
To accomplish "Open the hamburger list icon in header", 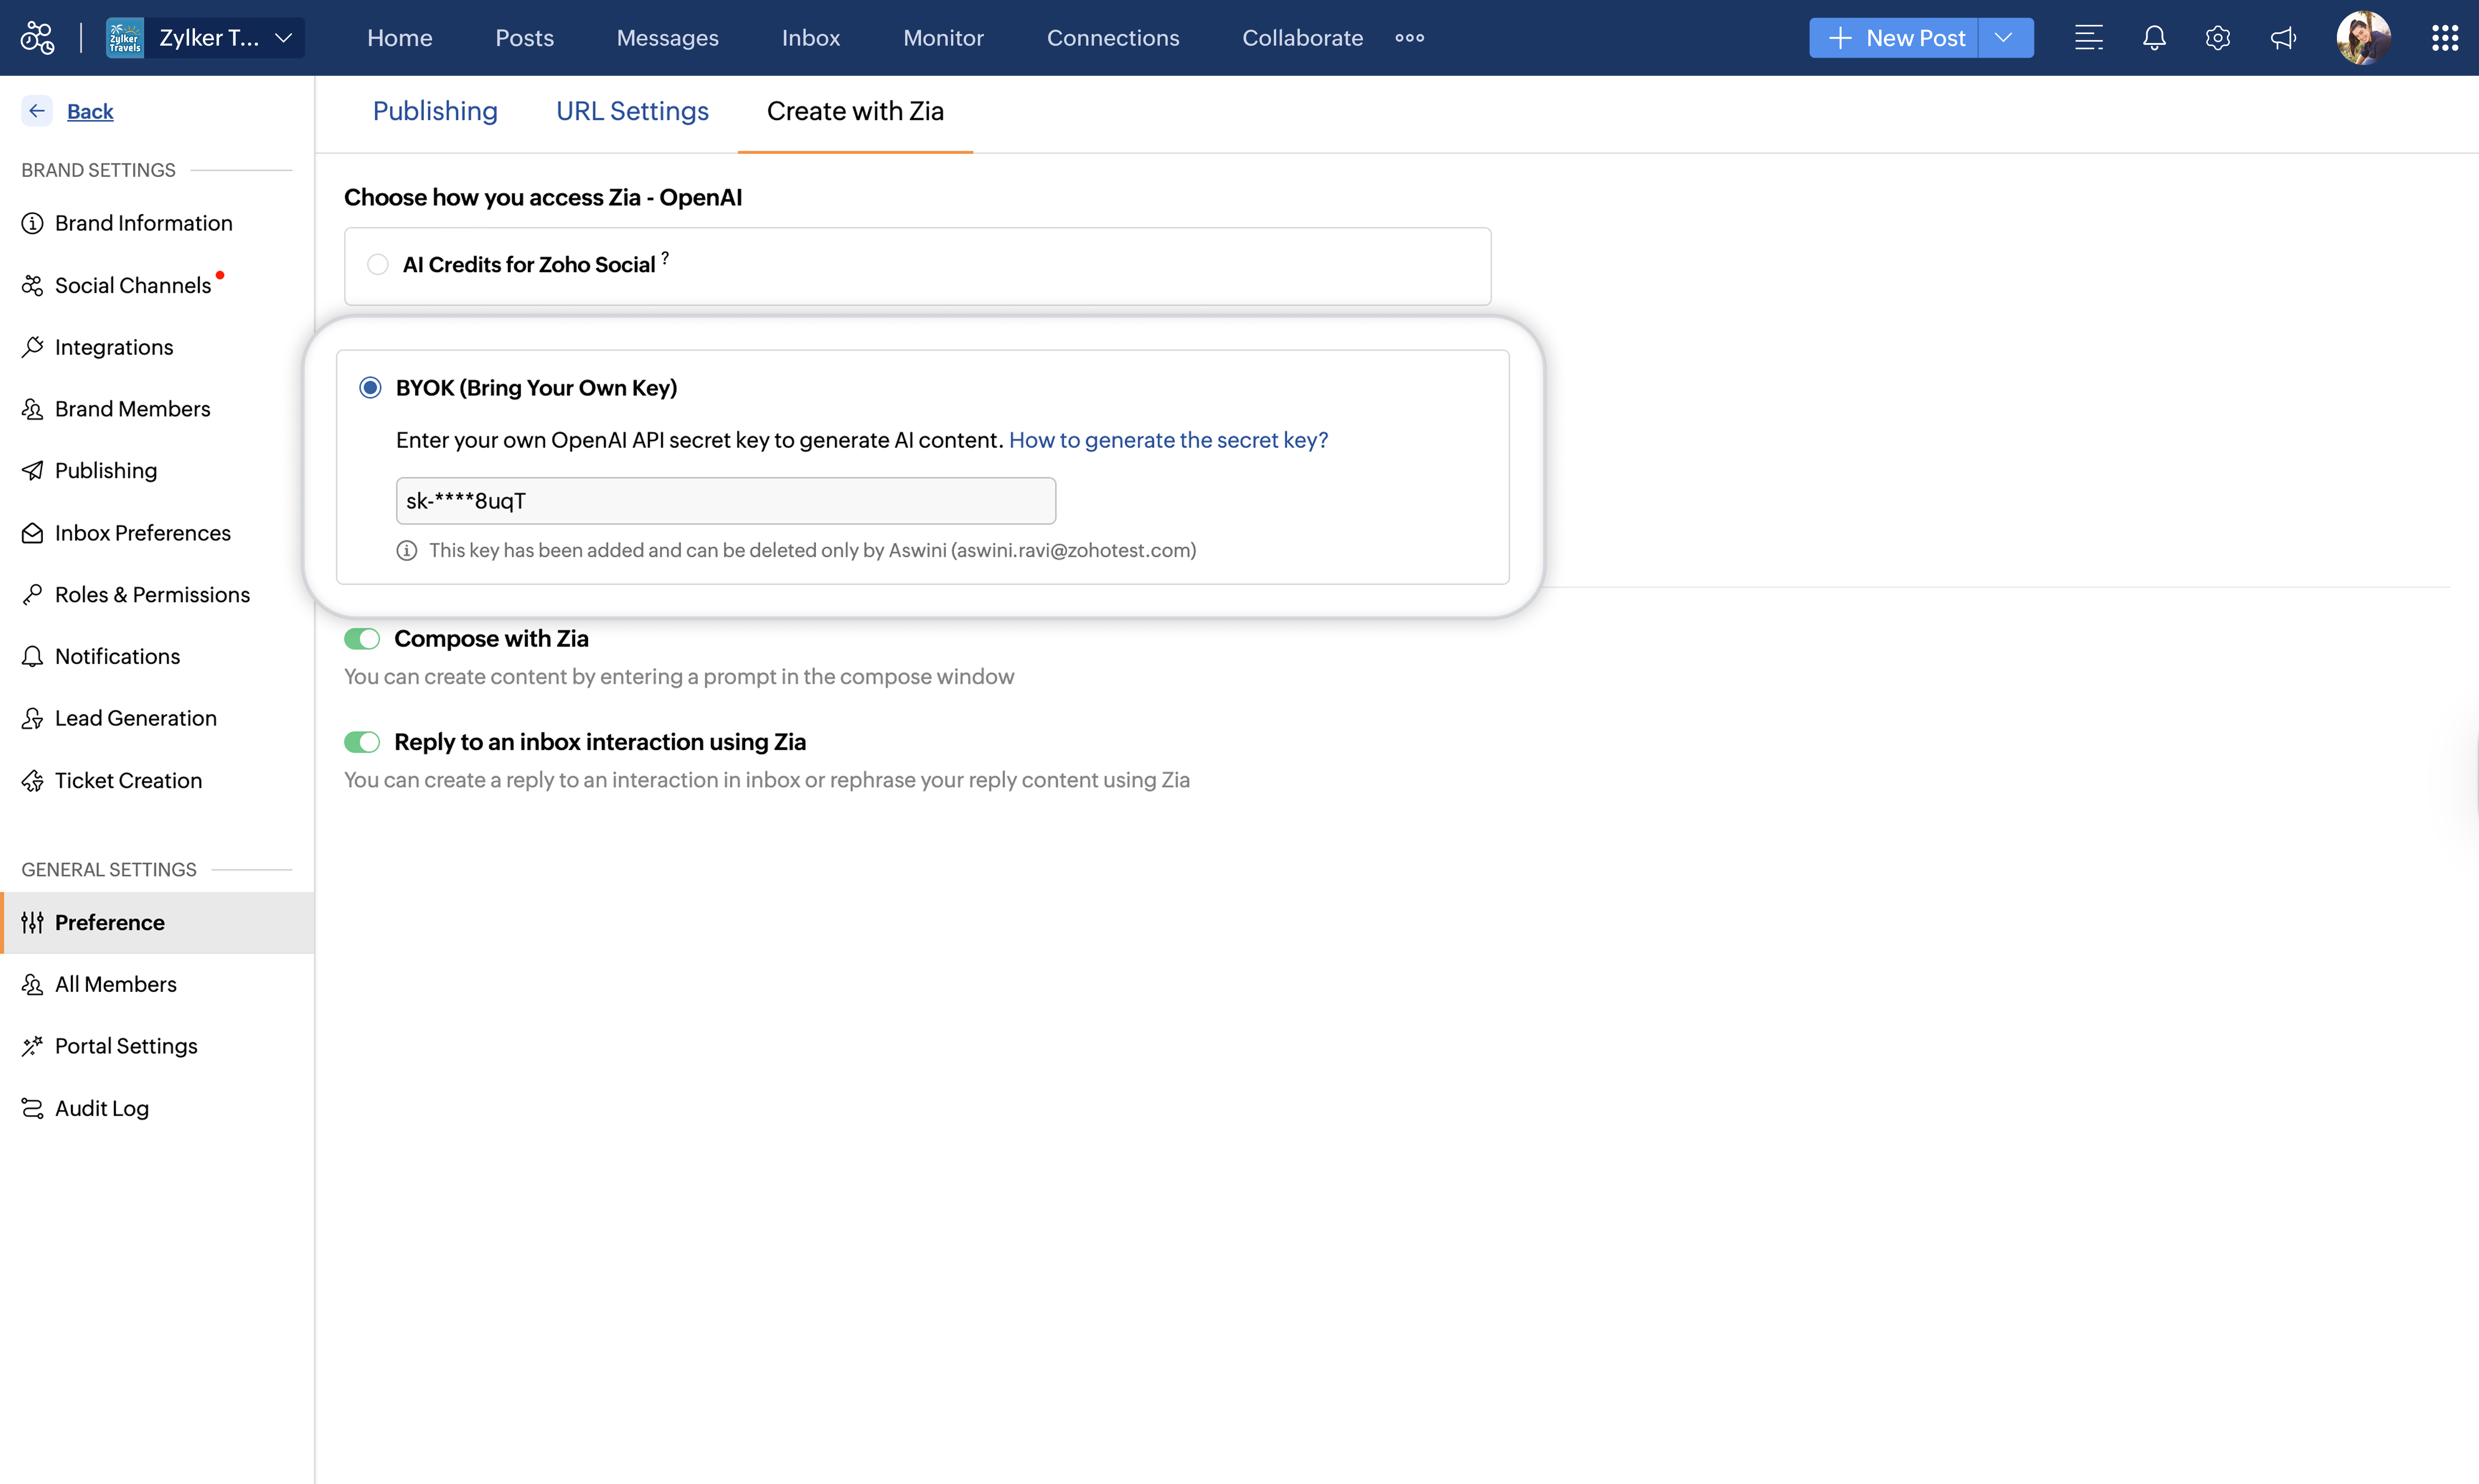I will click(x=2088, y=38).
